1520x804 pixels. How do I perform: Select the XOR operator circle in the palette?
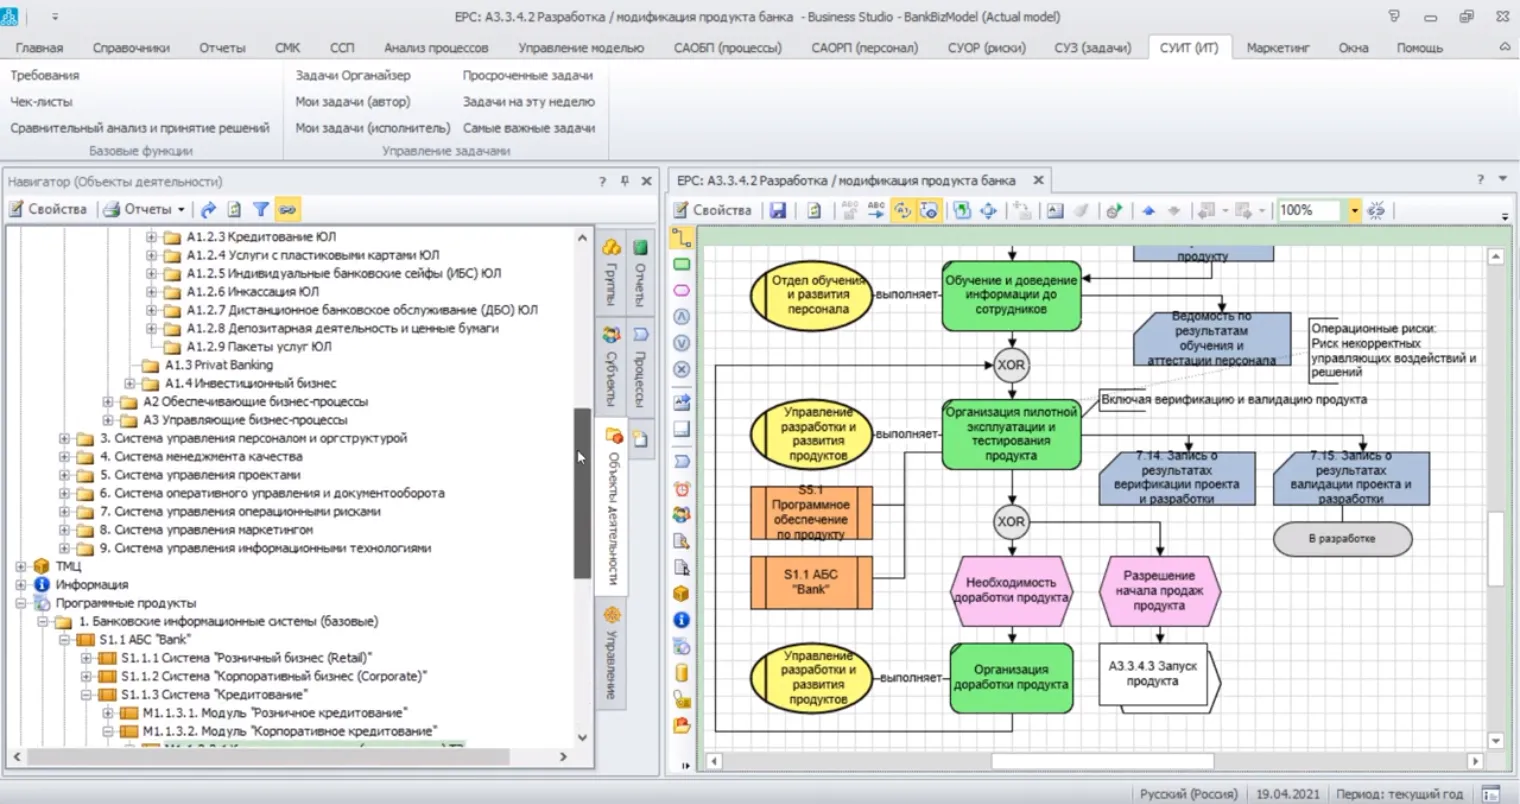(682, 369)
